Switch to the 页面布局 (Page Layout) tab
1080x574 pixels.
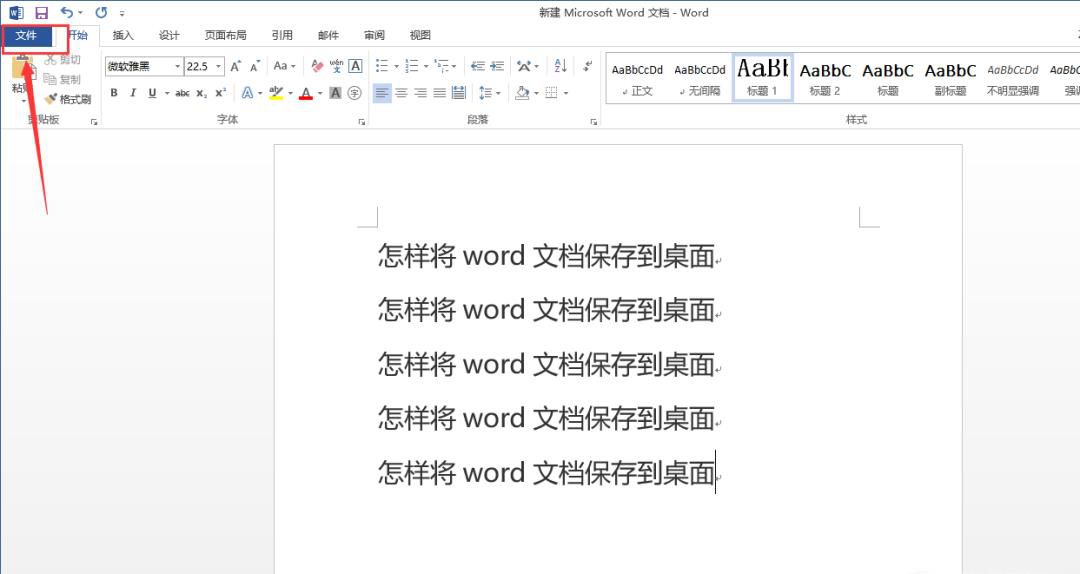click(x=225, y=35)
